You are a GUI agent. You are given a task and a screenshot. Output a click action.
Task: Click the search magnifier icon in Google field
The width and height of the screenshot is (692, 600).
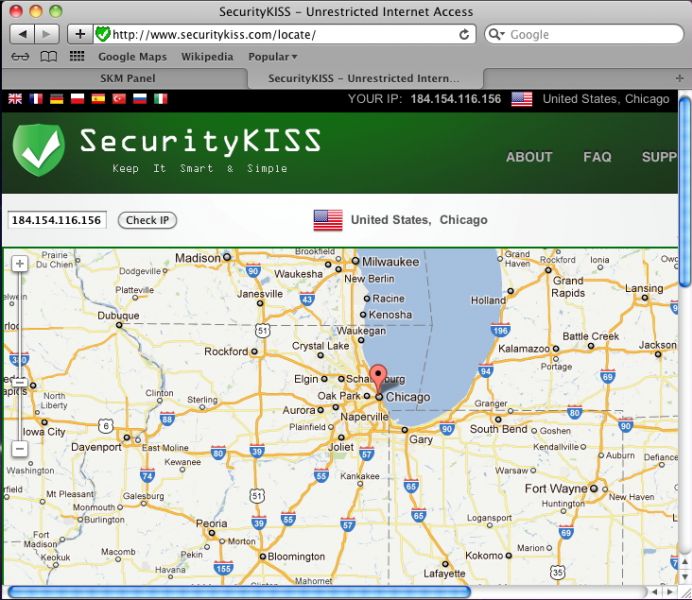tap(496, 34)
